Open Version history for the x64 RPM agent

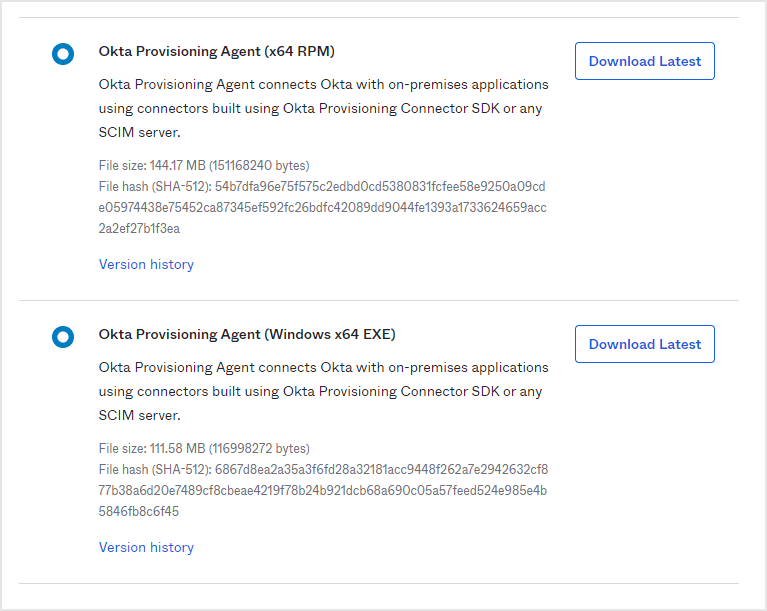point(146,264)
